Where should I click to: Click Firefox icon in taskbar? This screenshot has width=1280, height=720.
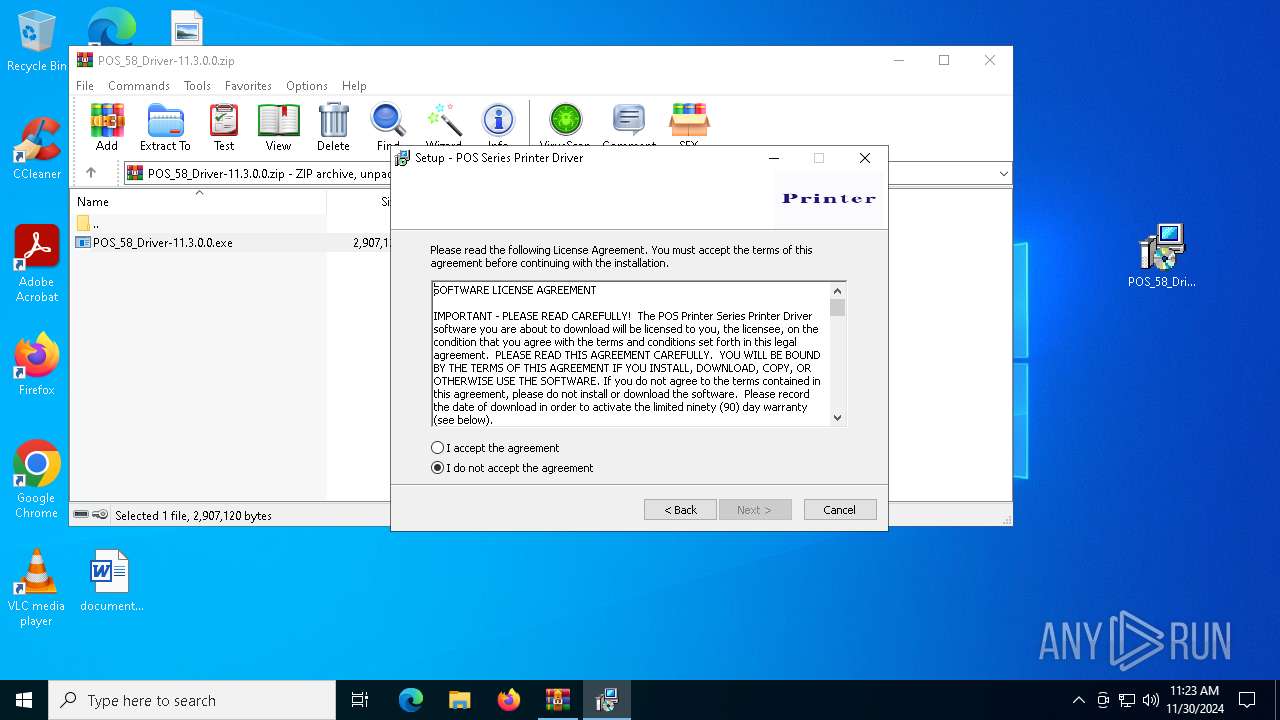point(509,700)
